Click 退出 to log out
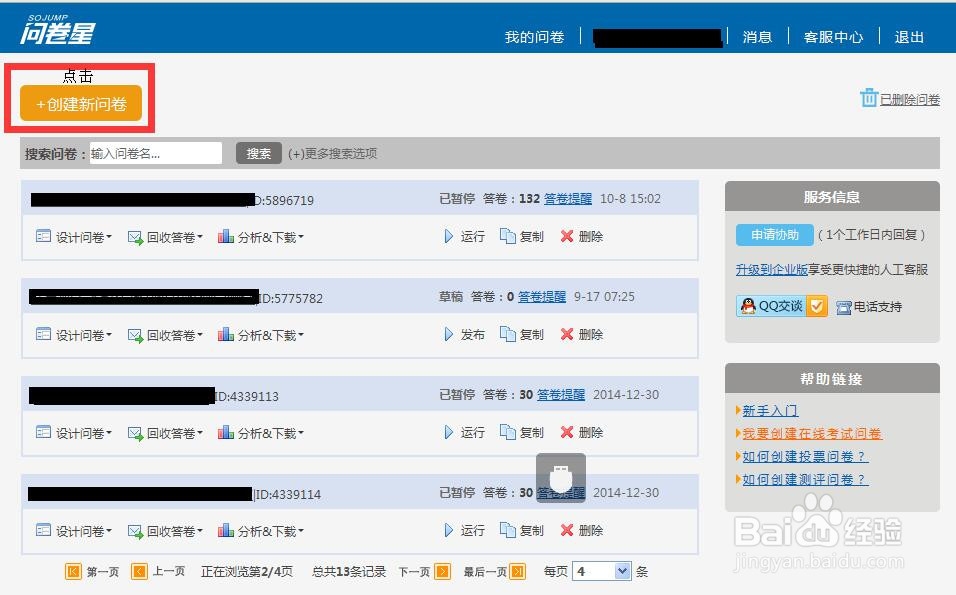The width and height of the screenshot is (956, 595). (909, 37)
